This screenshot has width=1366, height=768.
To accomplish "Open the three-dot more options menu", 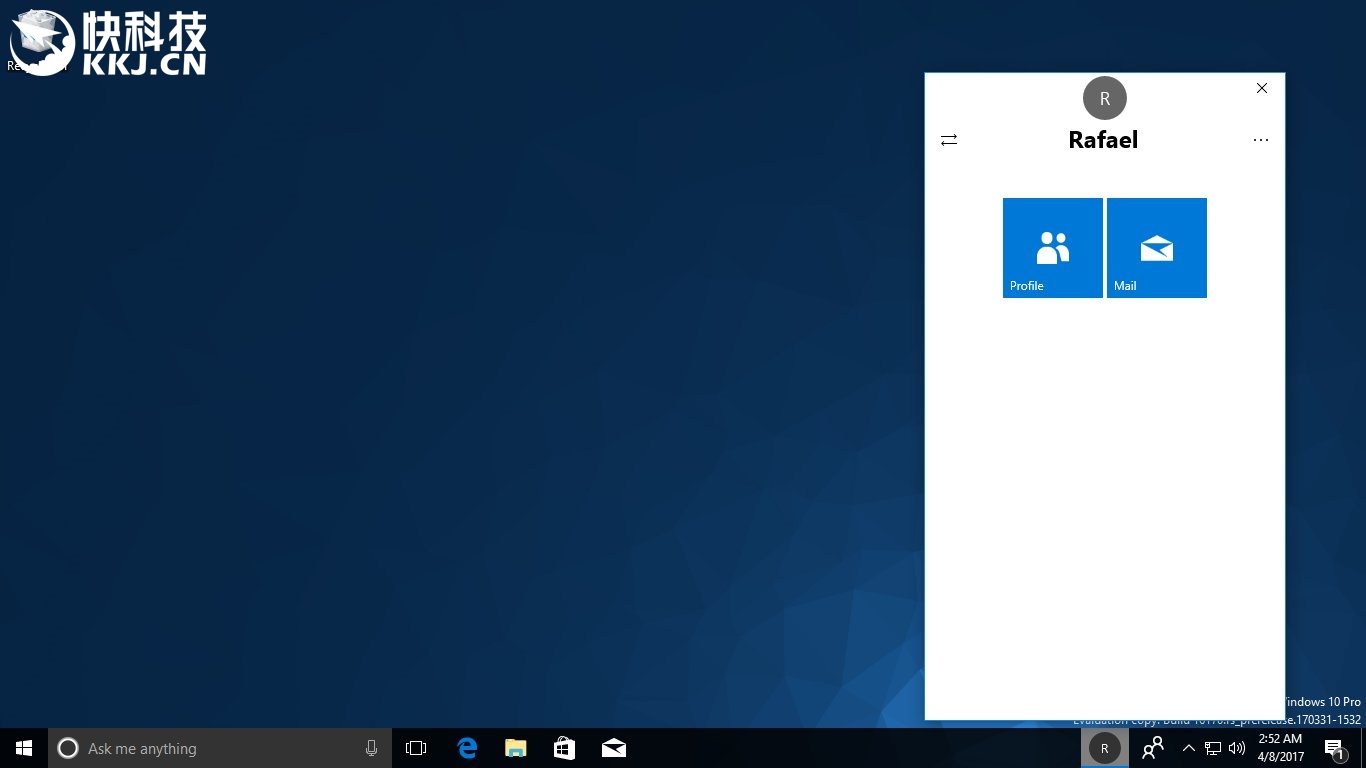I will (1260, 140).
